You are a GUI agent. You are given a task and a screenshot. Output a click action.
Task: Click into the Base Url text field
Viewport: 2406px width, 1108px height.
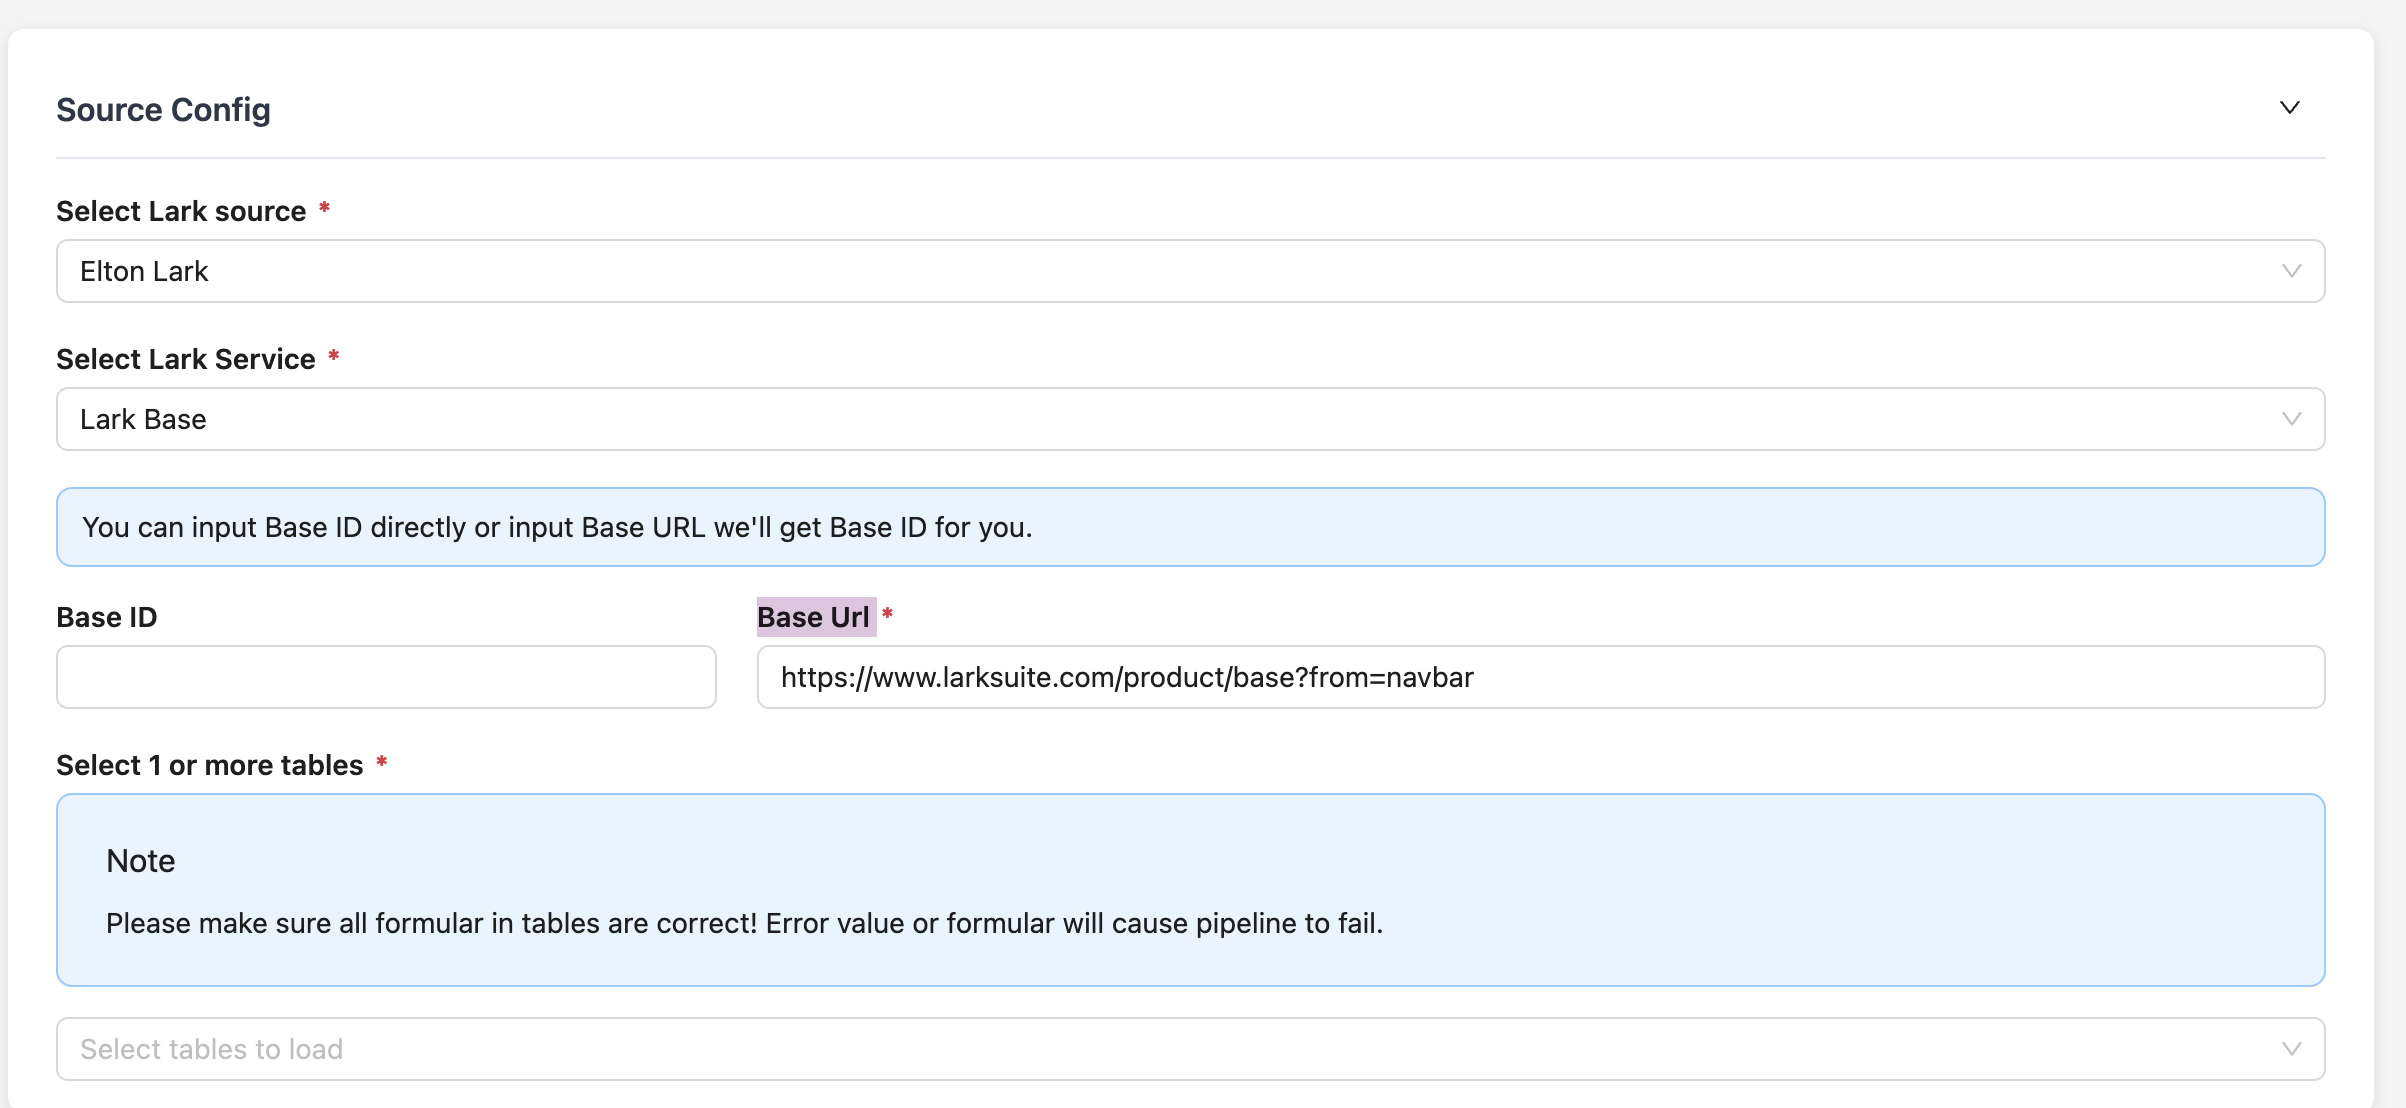pyautogui.click(x=1540, y=677)
